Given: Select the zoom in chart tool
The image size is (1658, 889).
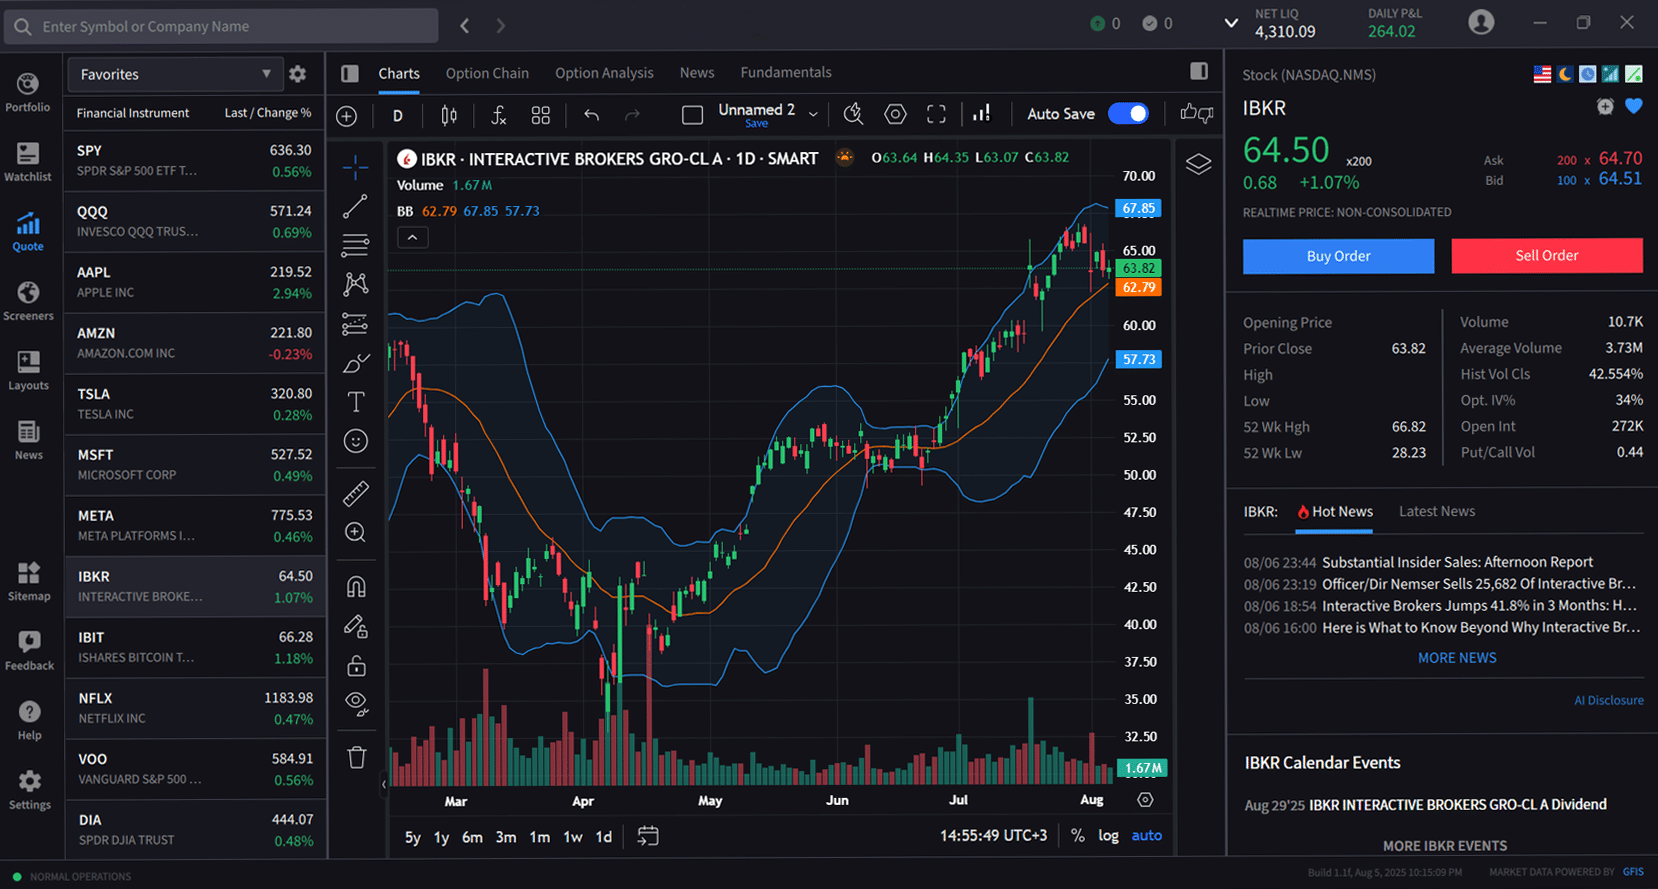Looking at the screenshot, I should 355,533.
